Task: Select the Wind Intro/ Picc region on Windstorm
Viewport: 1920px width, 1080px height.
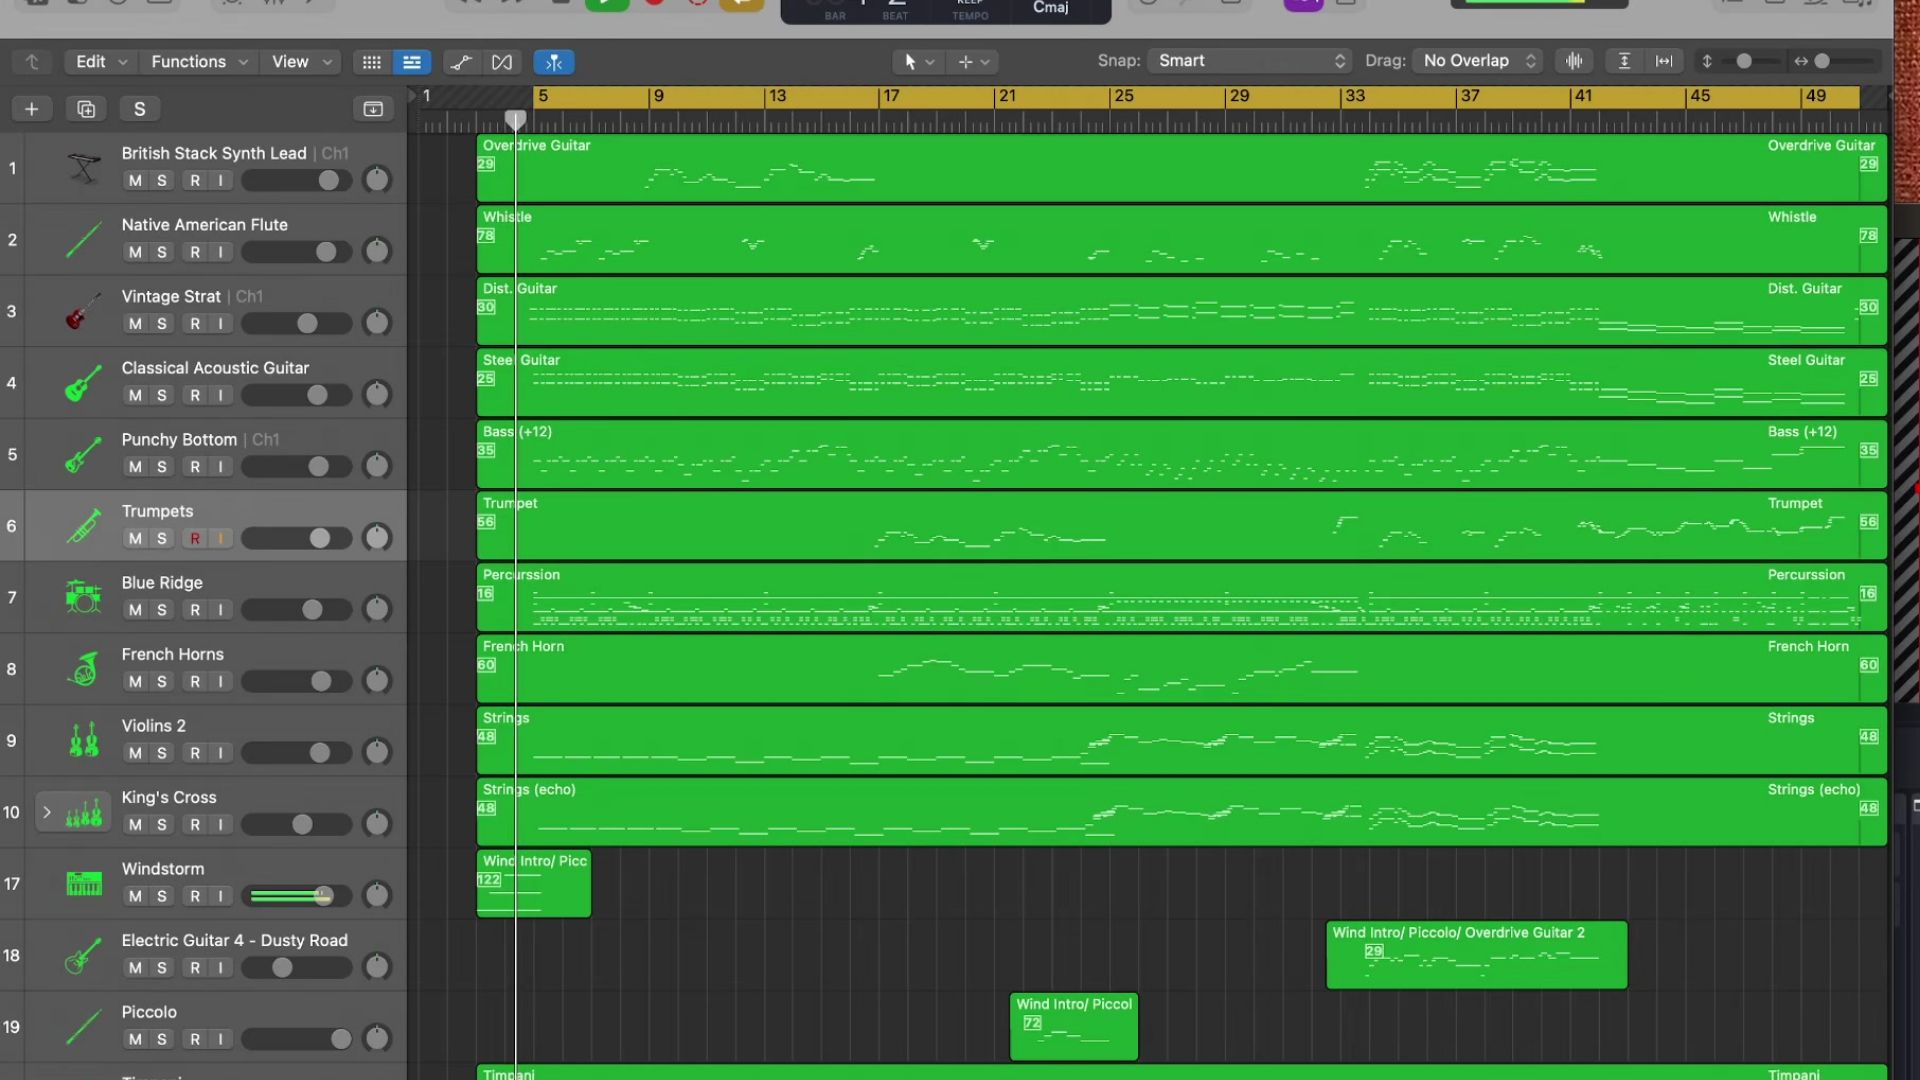Action: (x=534, y=884)
